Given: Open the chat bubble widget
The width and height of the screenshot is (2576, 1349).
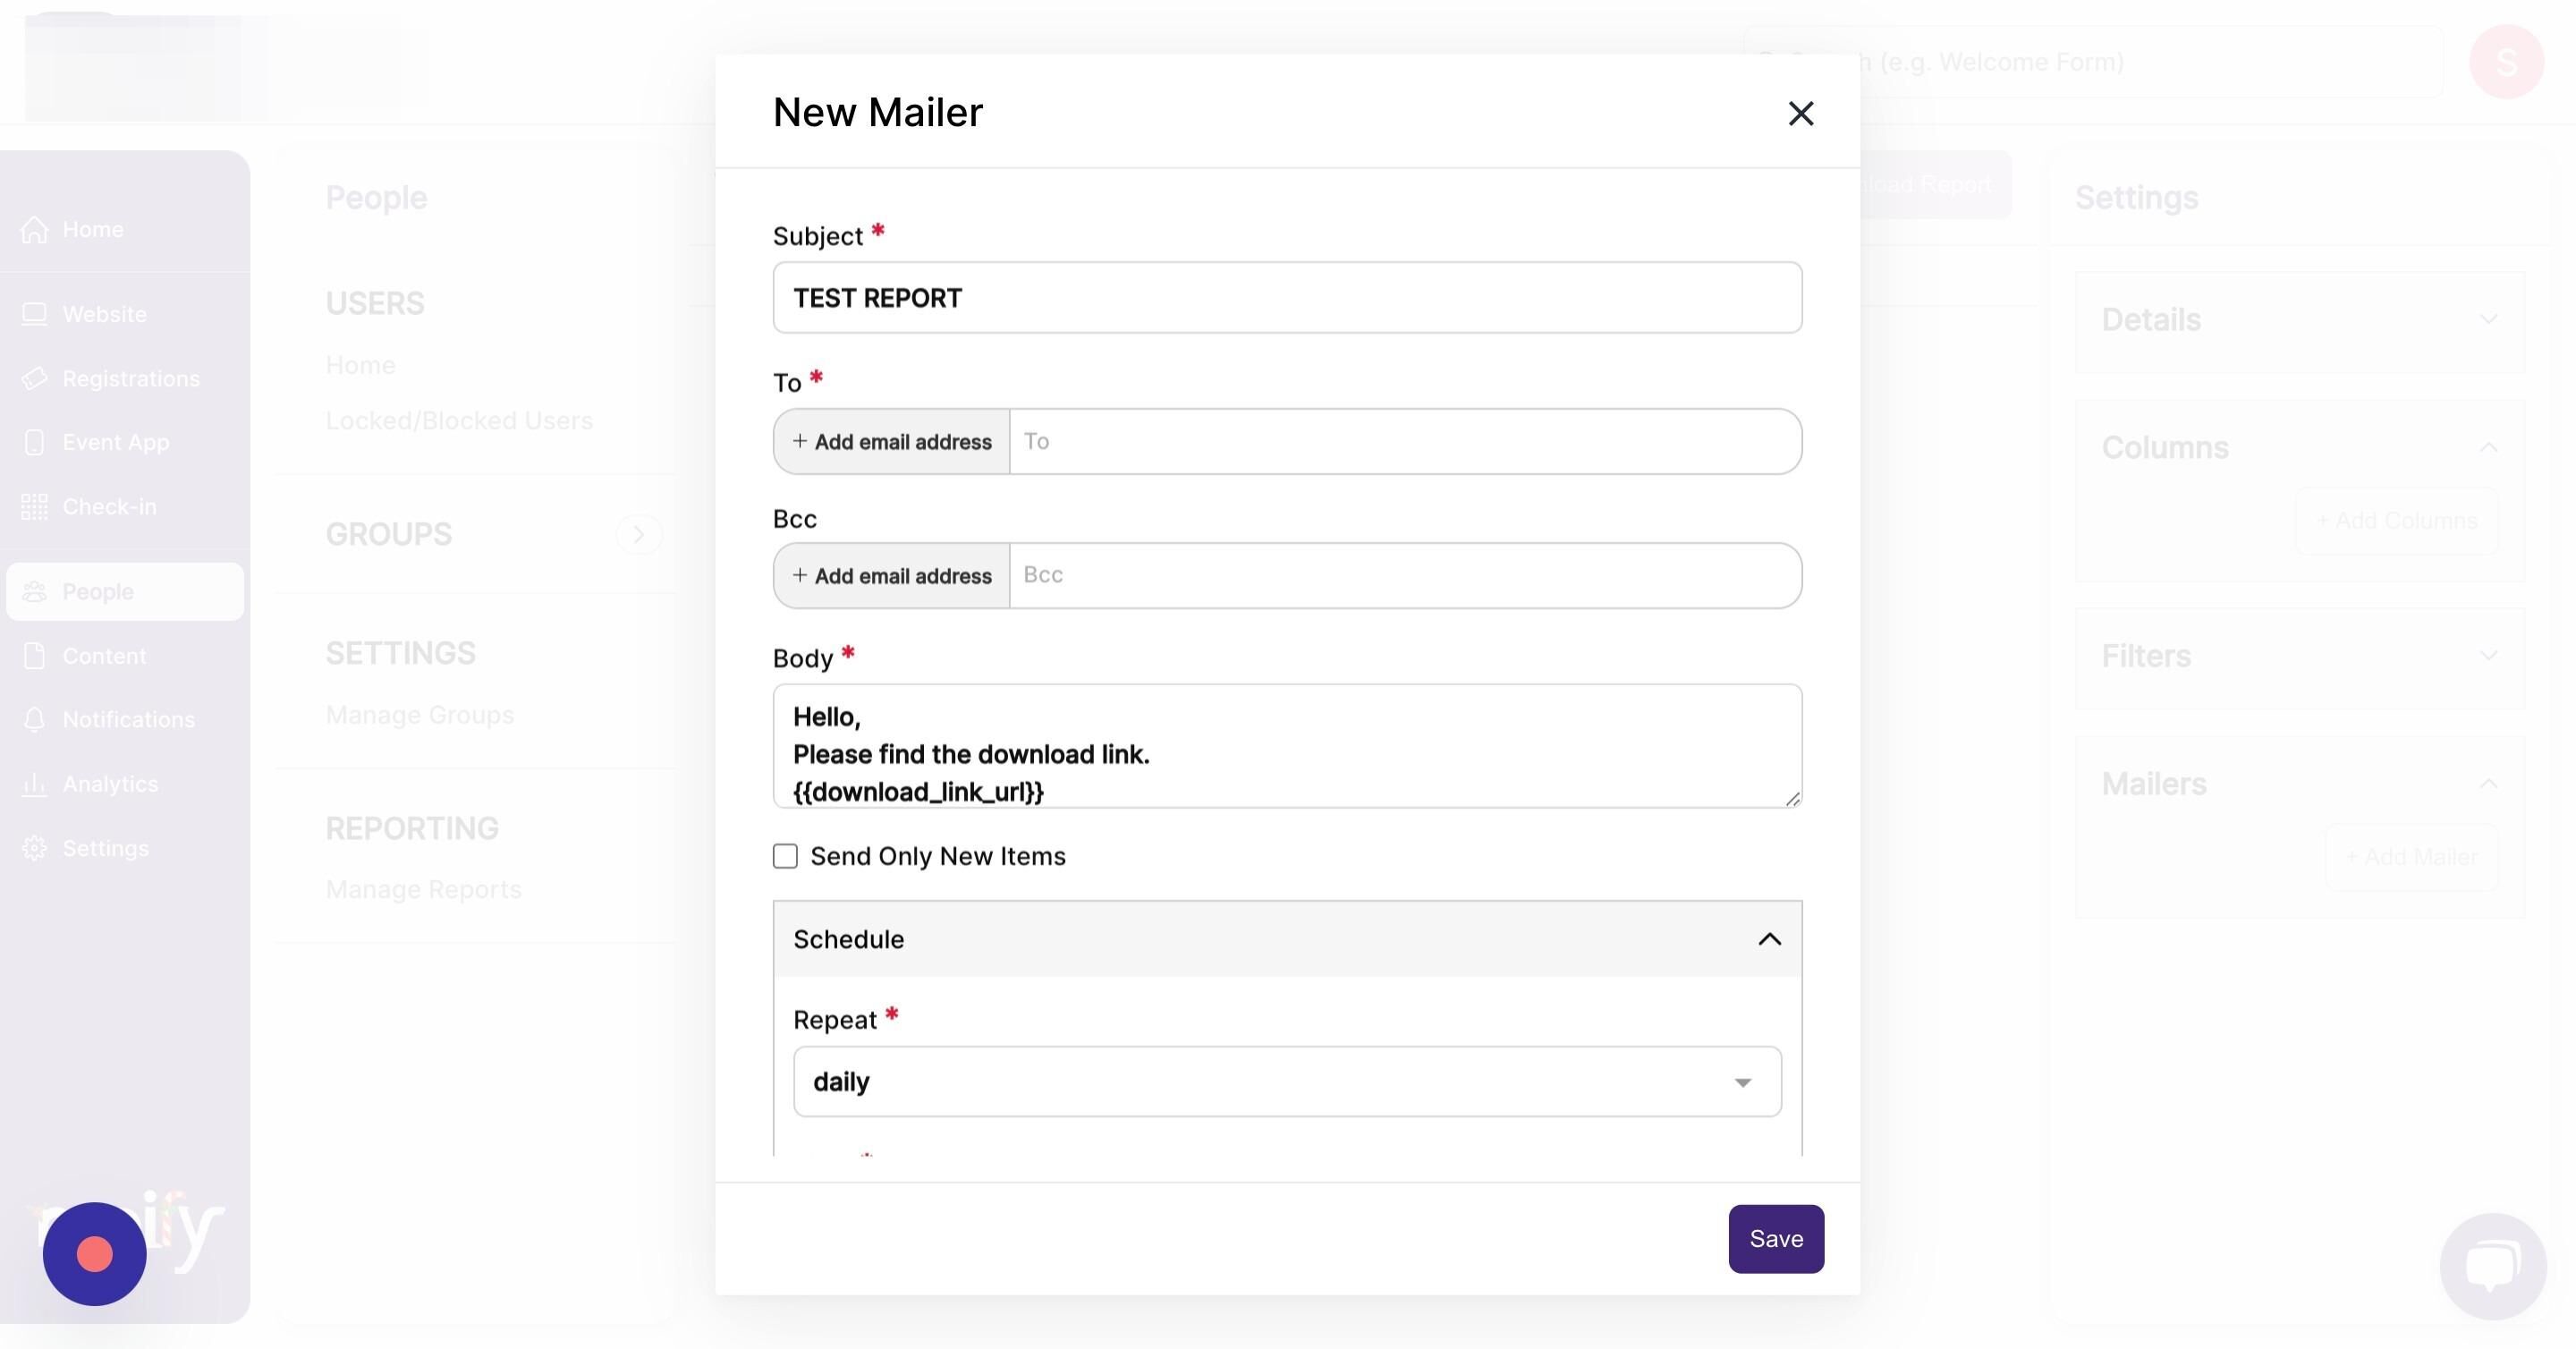Looking at the screenshot, I should pyautogui.click(x=2492, y=1266).
